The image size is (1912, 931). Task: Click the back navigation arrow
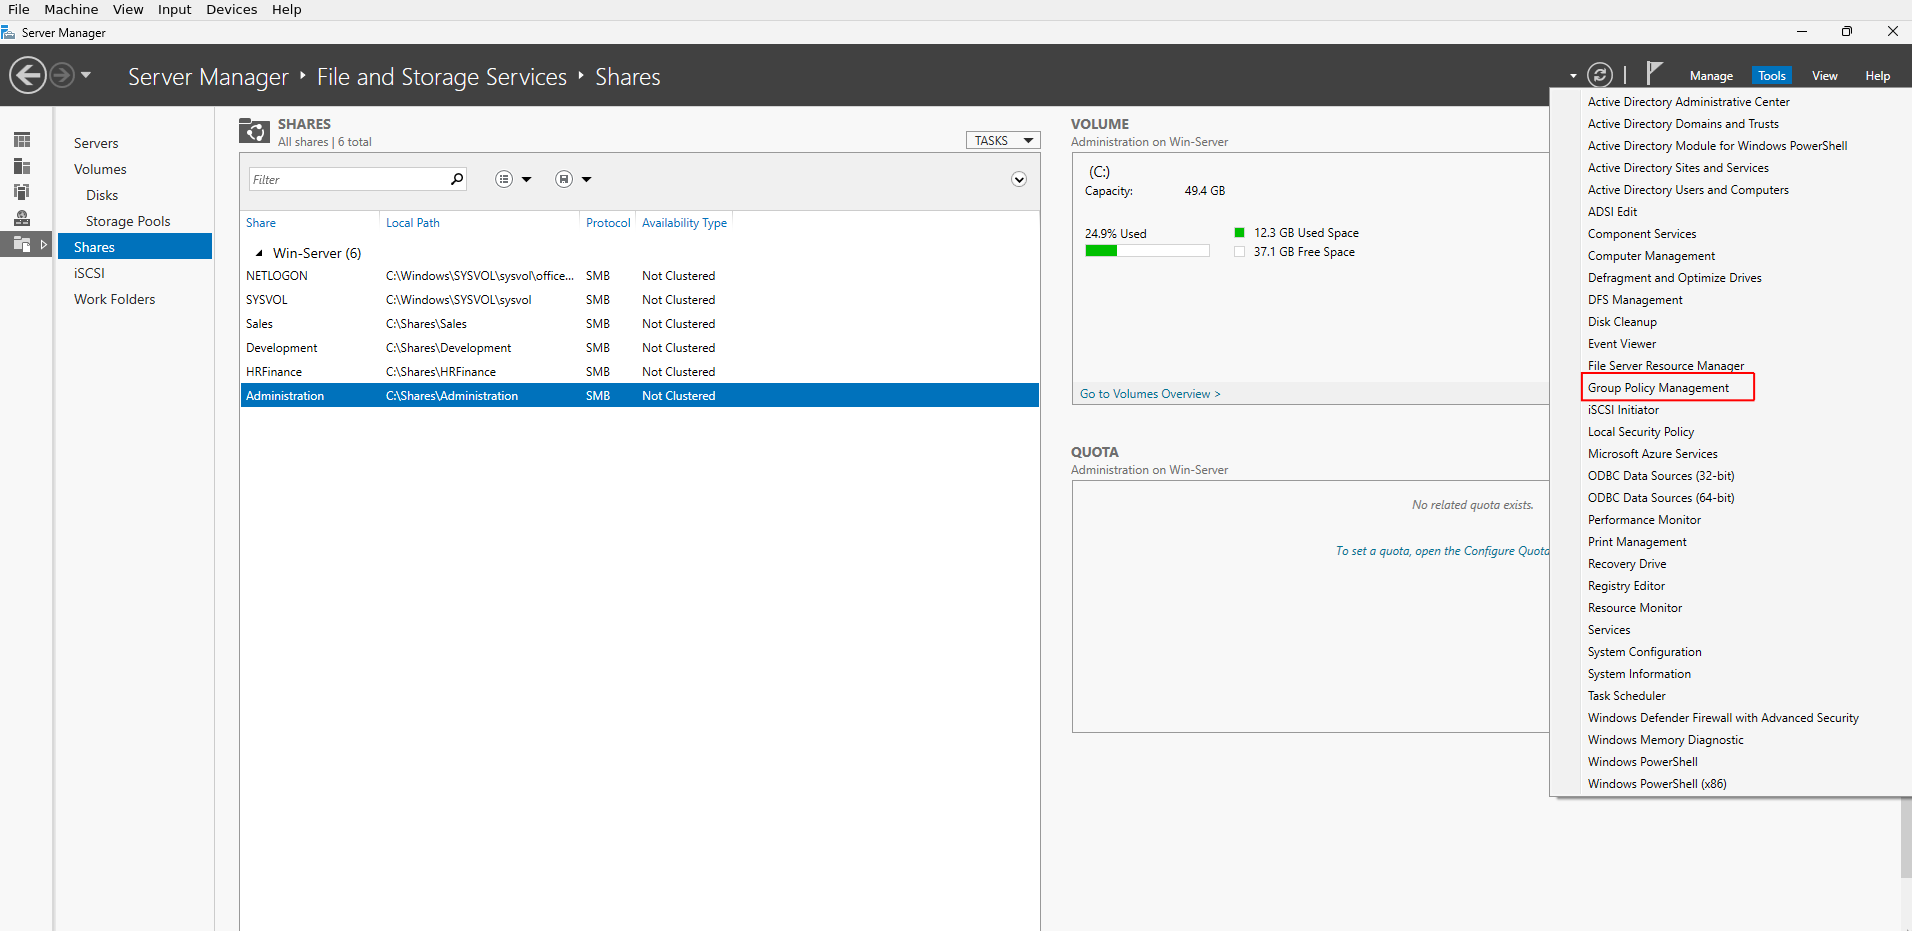coord(28,75)
